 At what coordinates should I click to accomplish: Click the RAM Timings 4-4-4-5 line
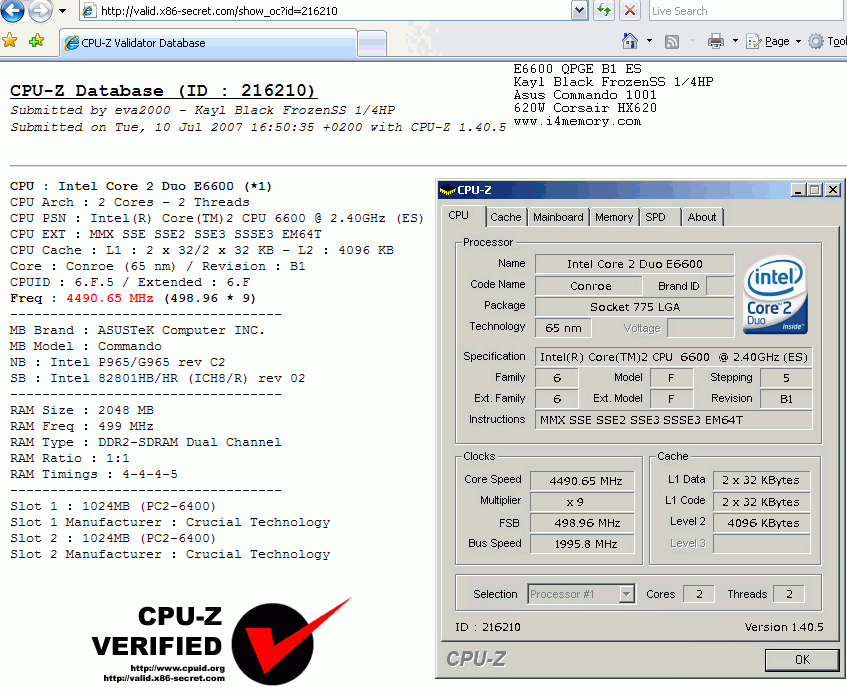coord(93,474)
